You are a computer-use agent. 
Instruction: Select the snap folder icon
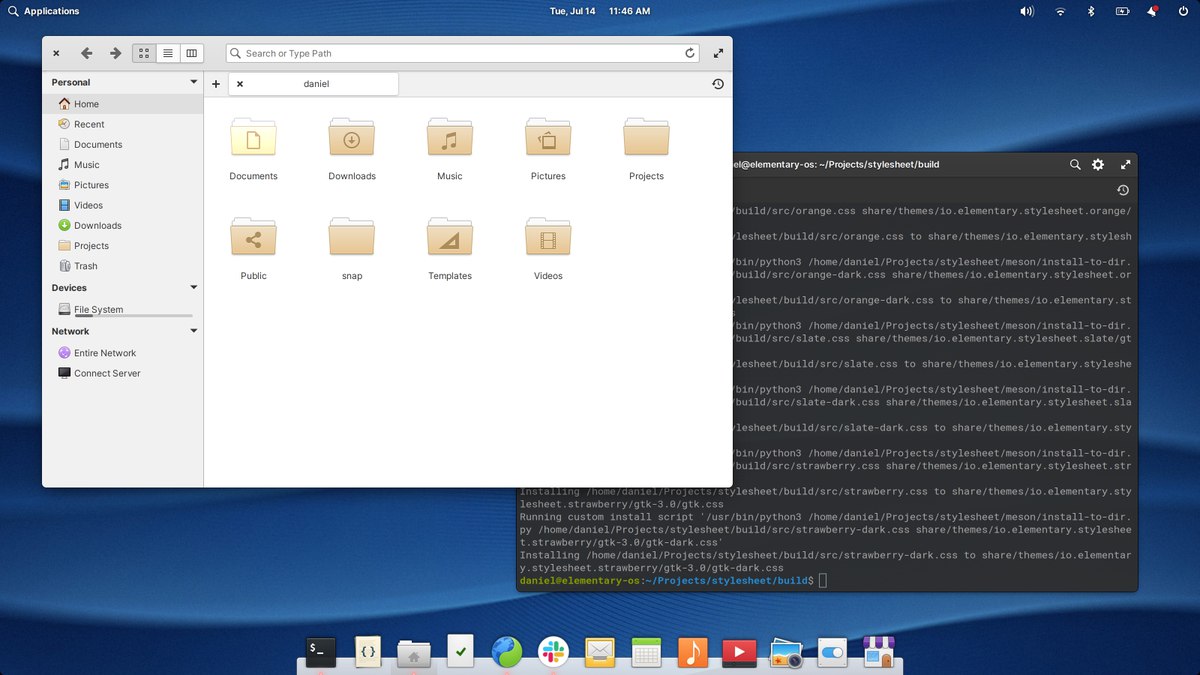pos(352,237)
